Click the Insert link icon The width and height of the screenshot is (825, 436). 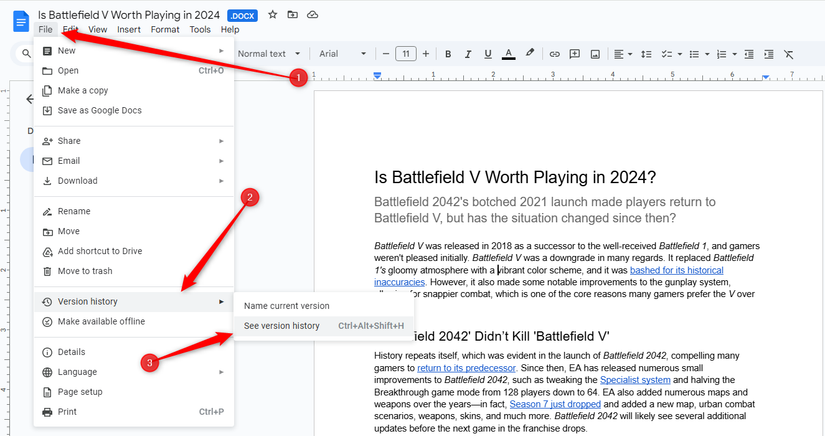555,54
